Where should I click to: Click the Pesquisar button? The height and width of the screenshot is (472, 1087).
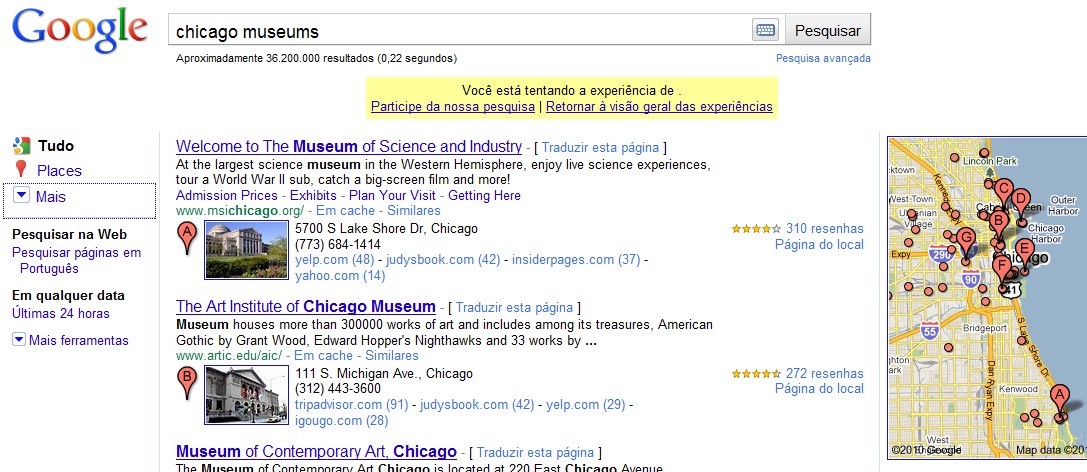[x=828, y=30]
